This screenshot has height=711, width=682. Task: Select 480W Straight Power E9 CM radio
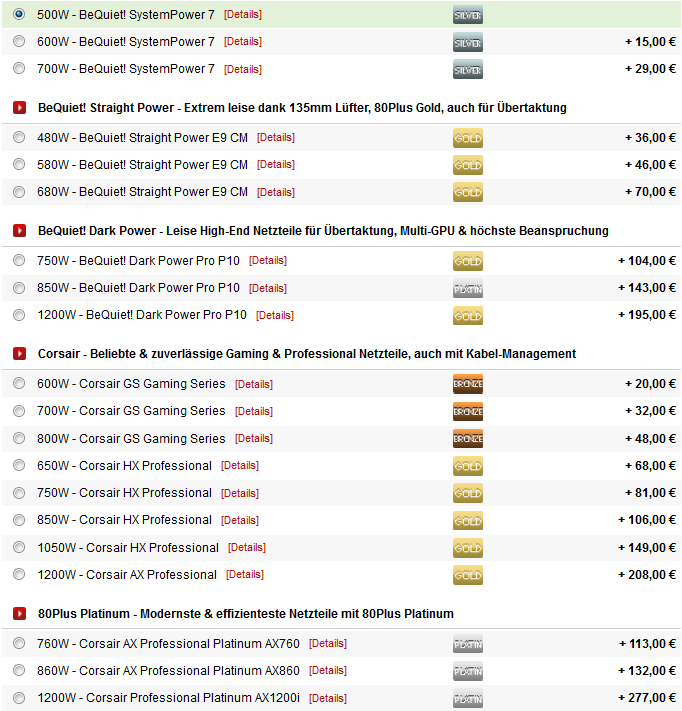click(x=19, y=137)
